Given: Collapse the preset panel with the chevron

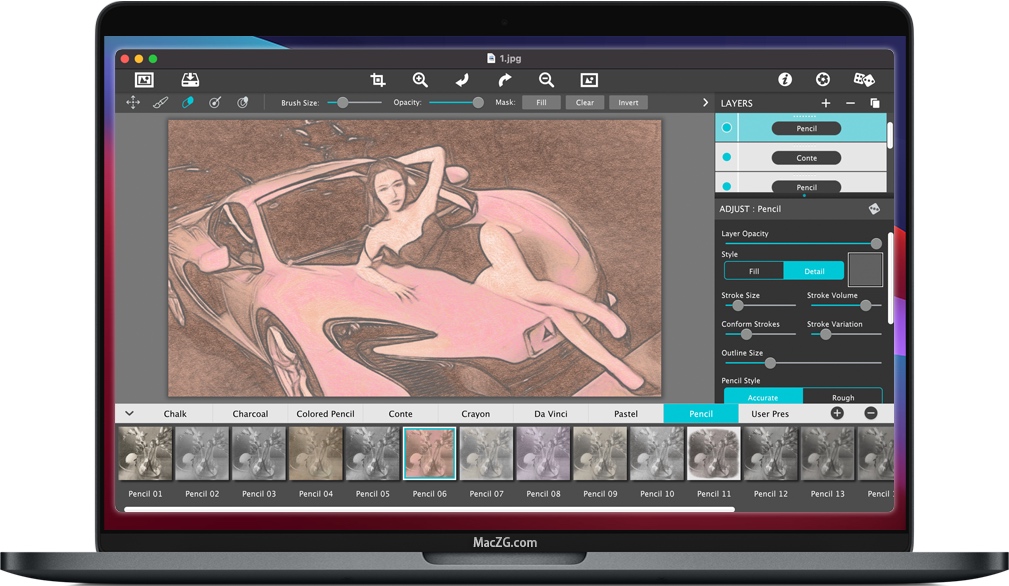Looking at the screenshot, I should [129, 413].
